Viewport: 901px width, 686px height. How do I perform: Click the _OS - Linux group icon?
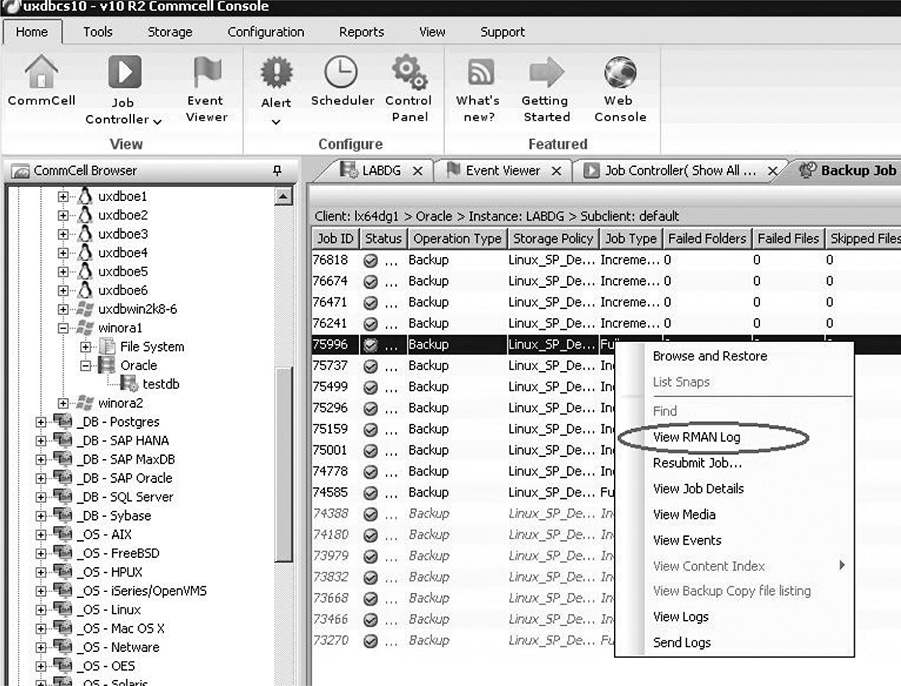(x=63, y=610)
